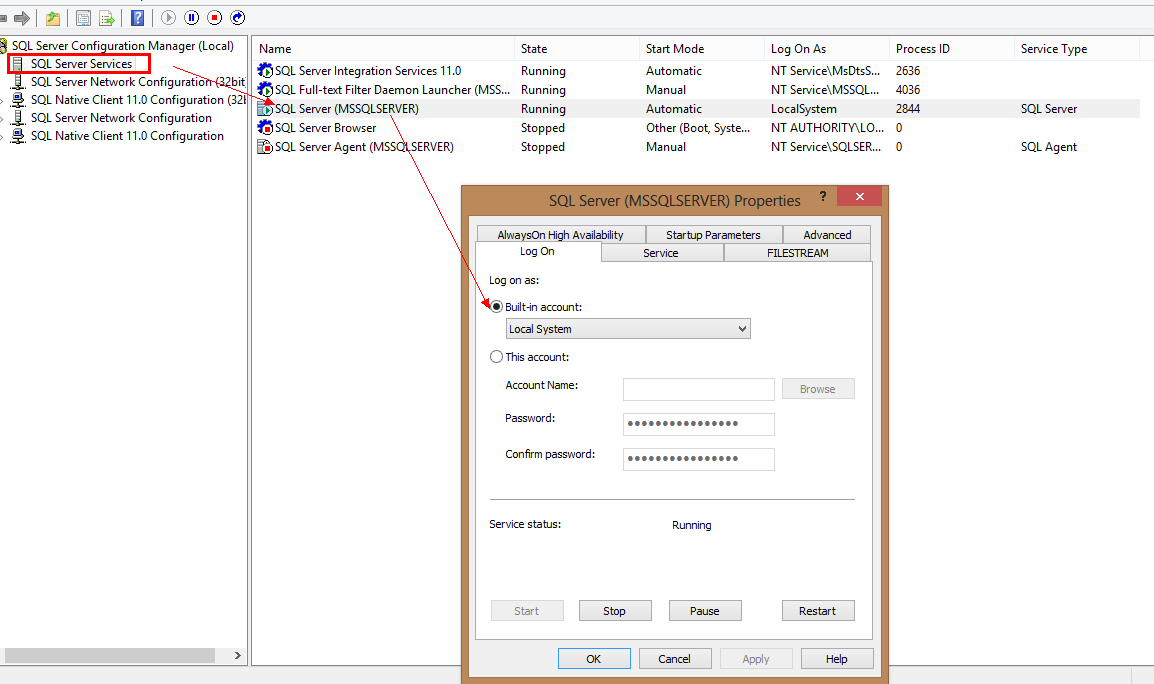Click the SQL Agent service type cell
The height and width of the screenshot is (684, 1154).
coord(1048,147)
